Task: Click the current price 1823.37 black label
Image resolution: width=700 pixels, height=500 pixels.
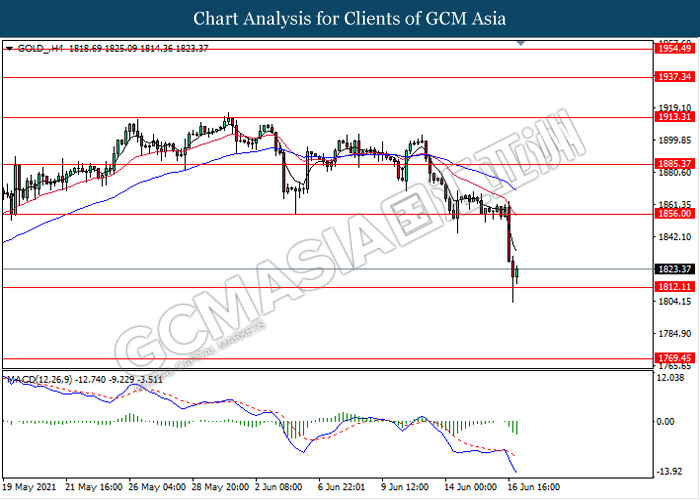Action: coord(675,269)
